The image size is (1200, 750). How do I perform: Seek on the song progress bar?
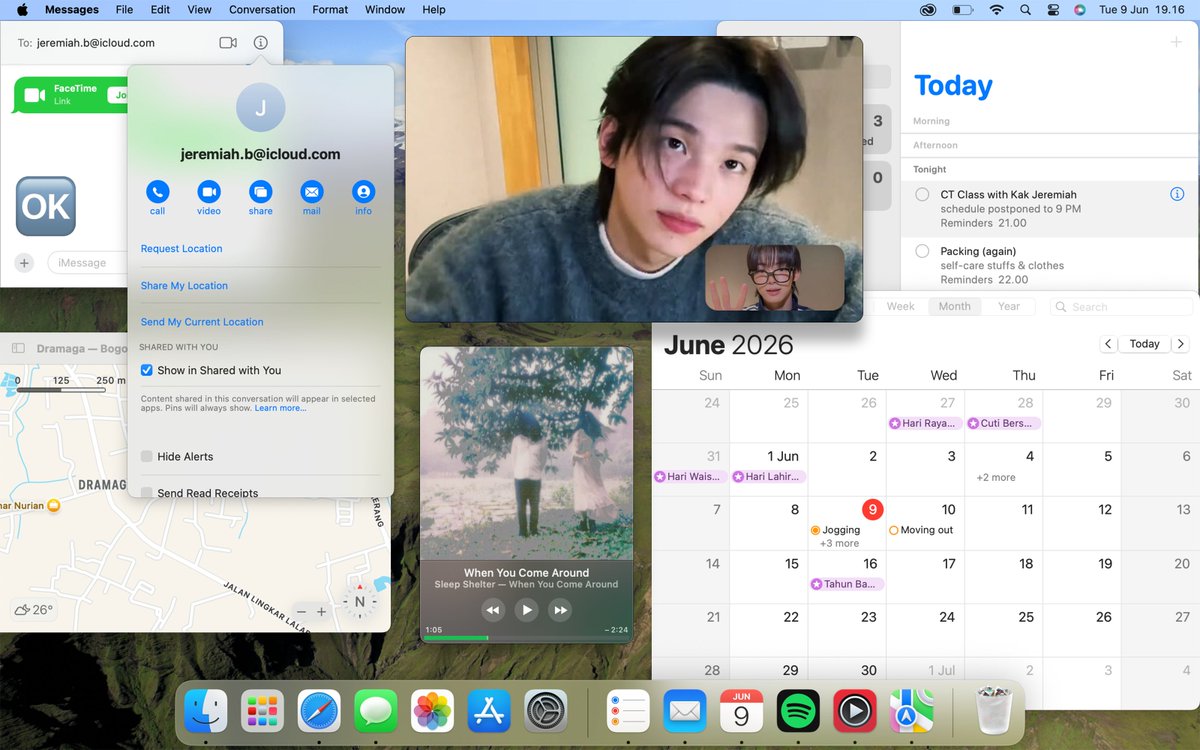pyautogui.click(x=526, y=638)
